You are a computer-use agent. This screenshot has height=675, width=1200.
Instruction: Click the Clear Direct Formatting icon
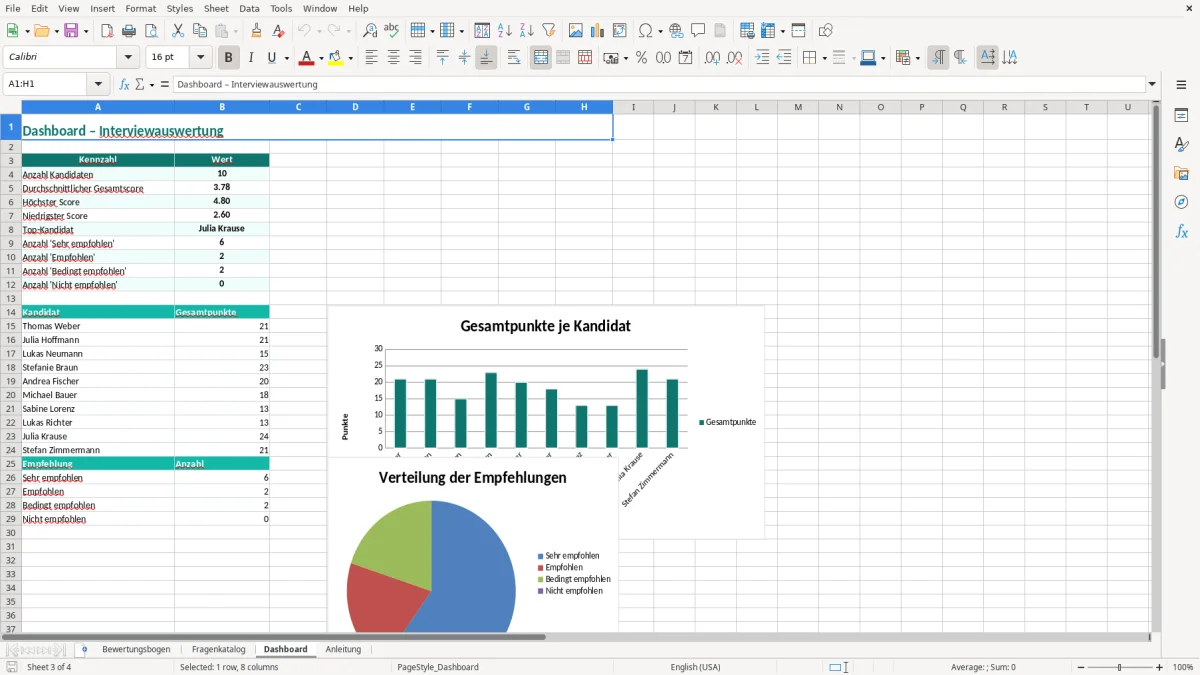[x=278, y=31]
